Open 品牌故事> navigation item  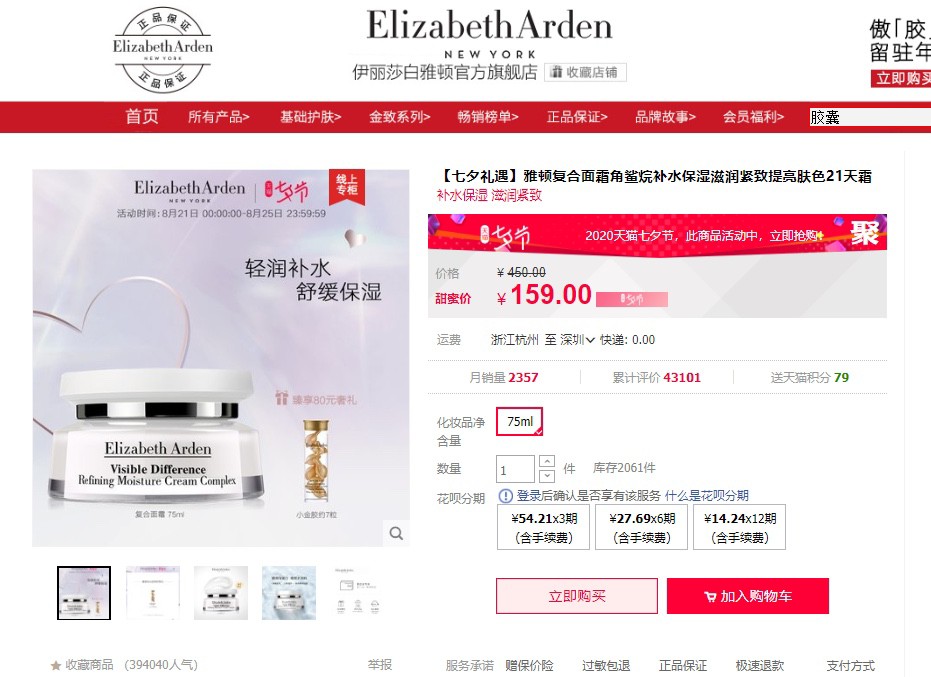tap(665, 117)
